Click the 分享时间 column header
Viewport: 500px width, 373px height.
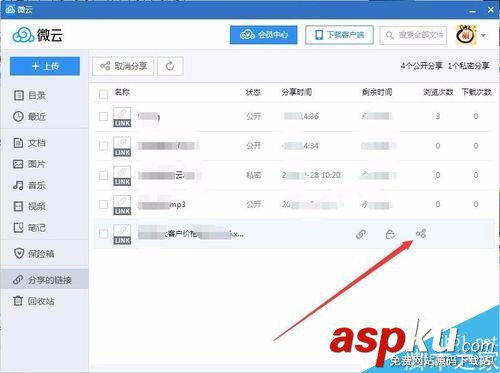tap(297, 92)
